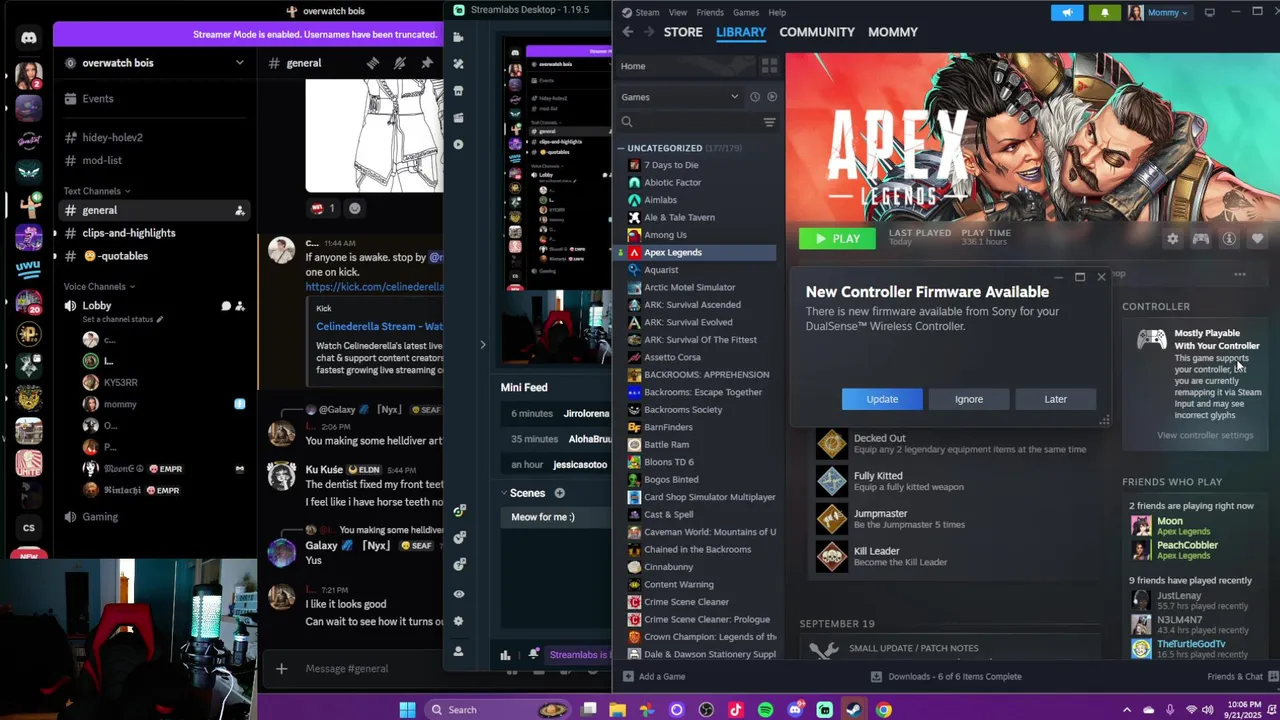Choose Later in firmware dialog
The image size is (1280, 720).
(x=1055, y=399)
